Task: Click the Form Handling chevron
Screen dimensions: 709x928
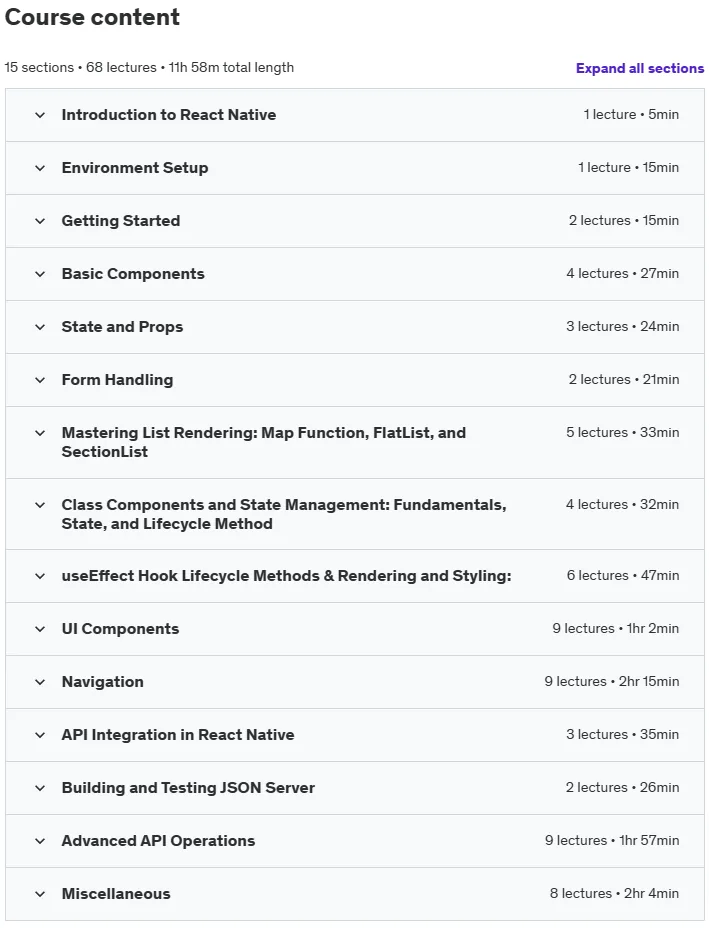Action: tap(40, 380)
